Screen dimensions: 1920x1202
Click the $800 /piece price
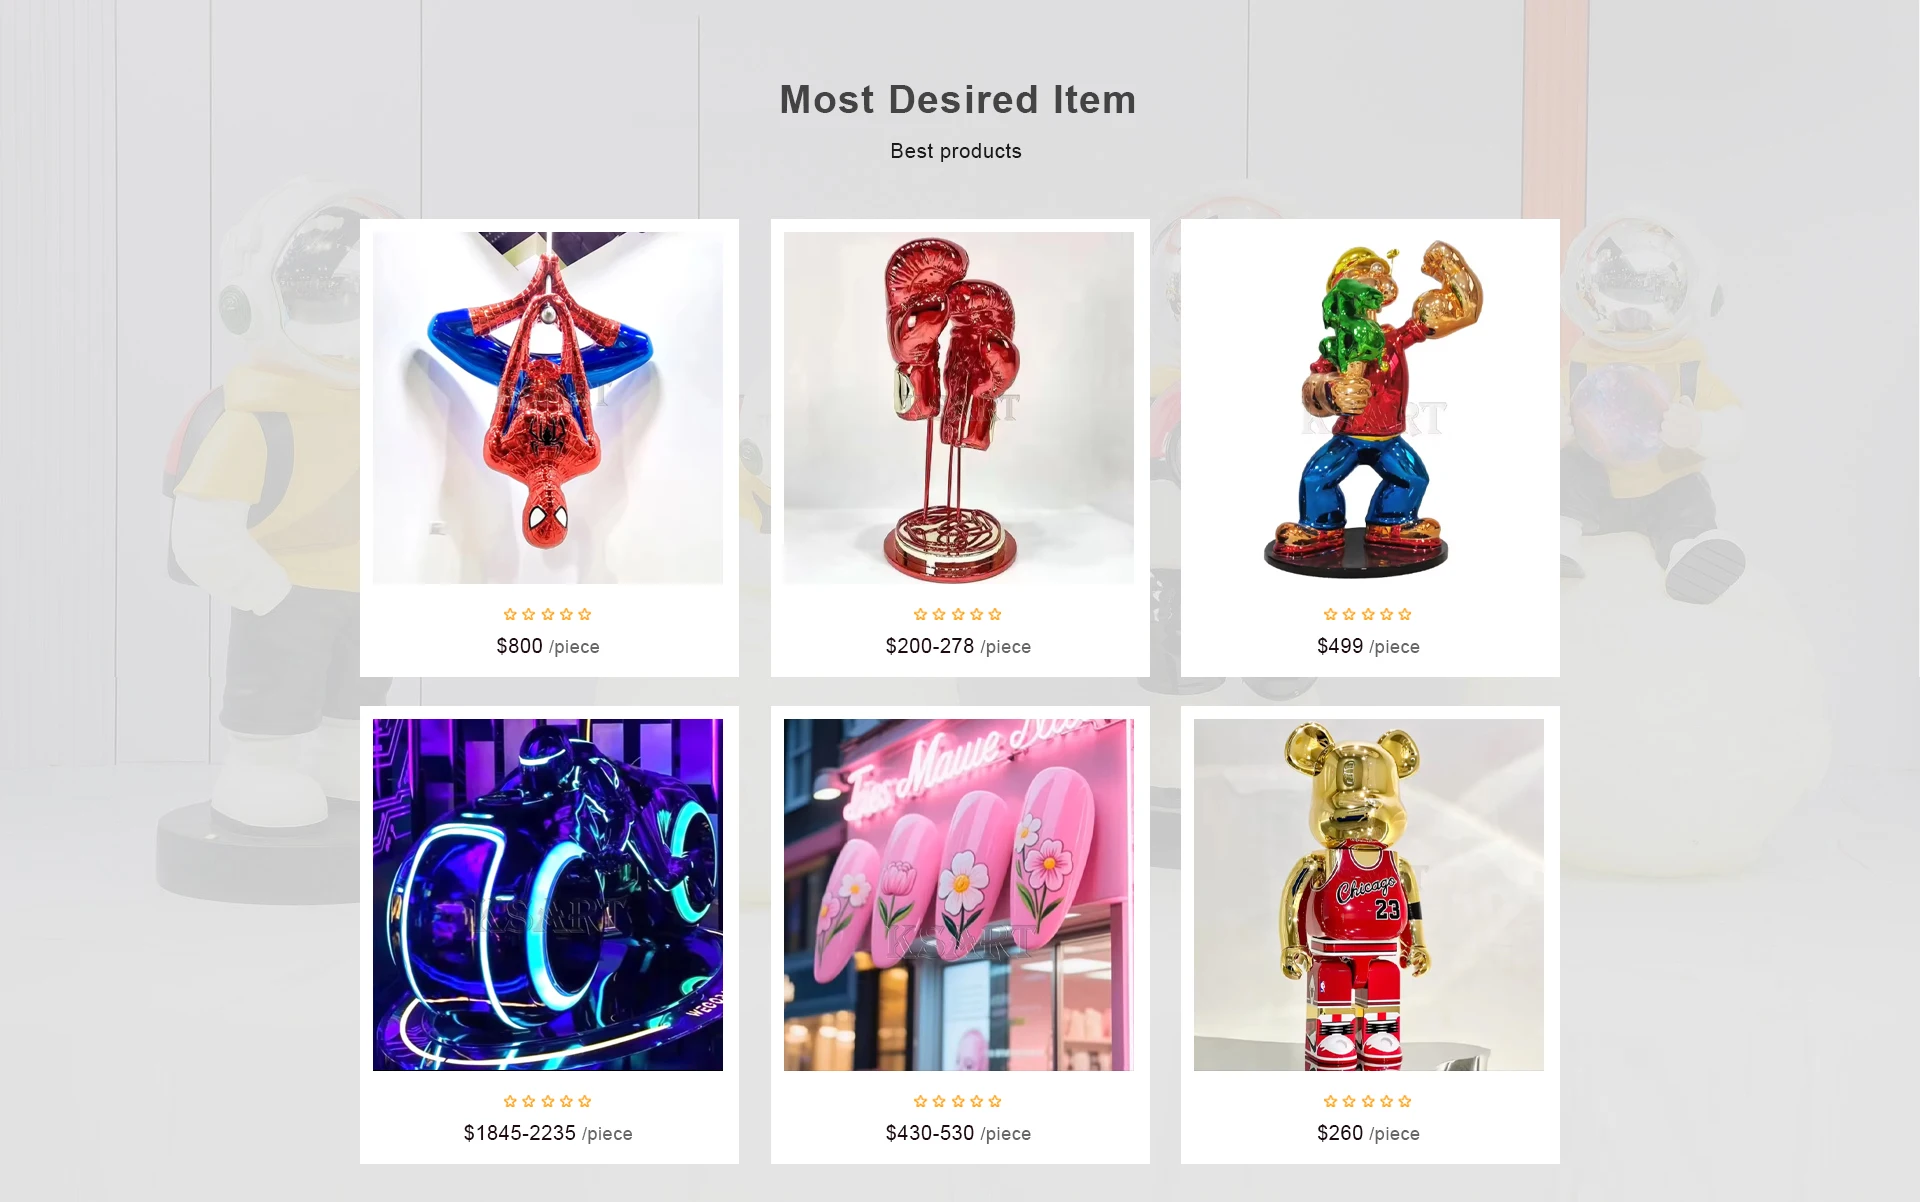[x=548, y=646]
